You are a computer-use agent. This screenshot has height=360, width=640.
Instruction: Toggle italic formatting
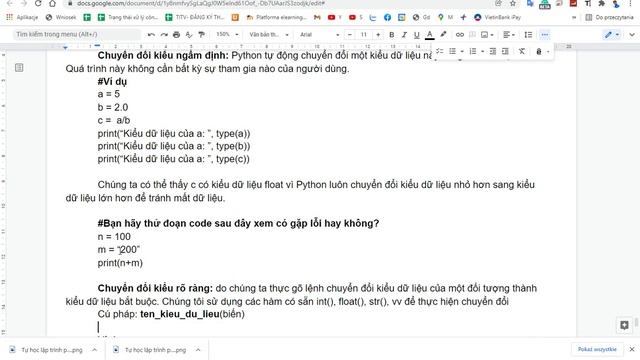click(404, 35)
